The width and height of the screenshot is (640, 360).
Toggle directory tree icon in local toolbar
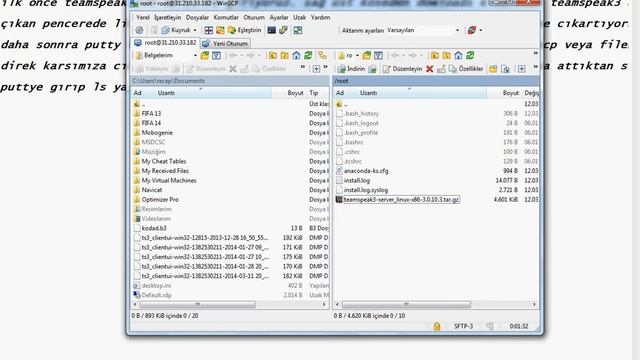[322, 56]
